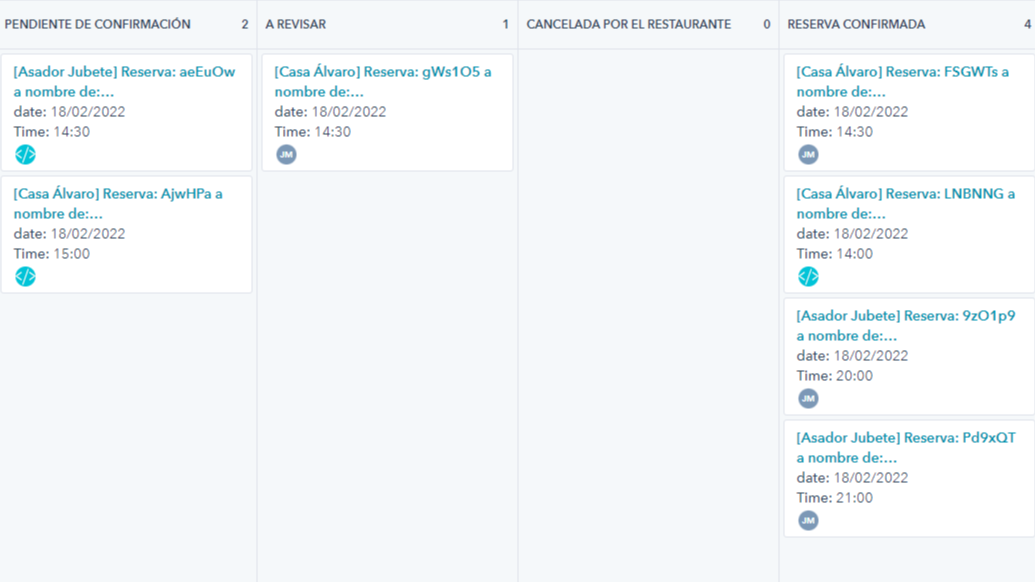Select the Pendiente de Confirmación column header
This screenshot has height=582, width=1035.
98,24
